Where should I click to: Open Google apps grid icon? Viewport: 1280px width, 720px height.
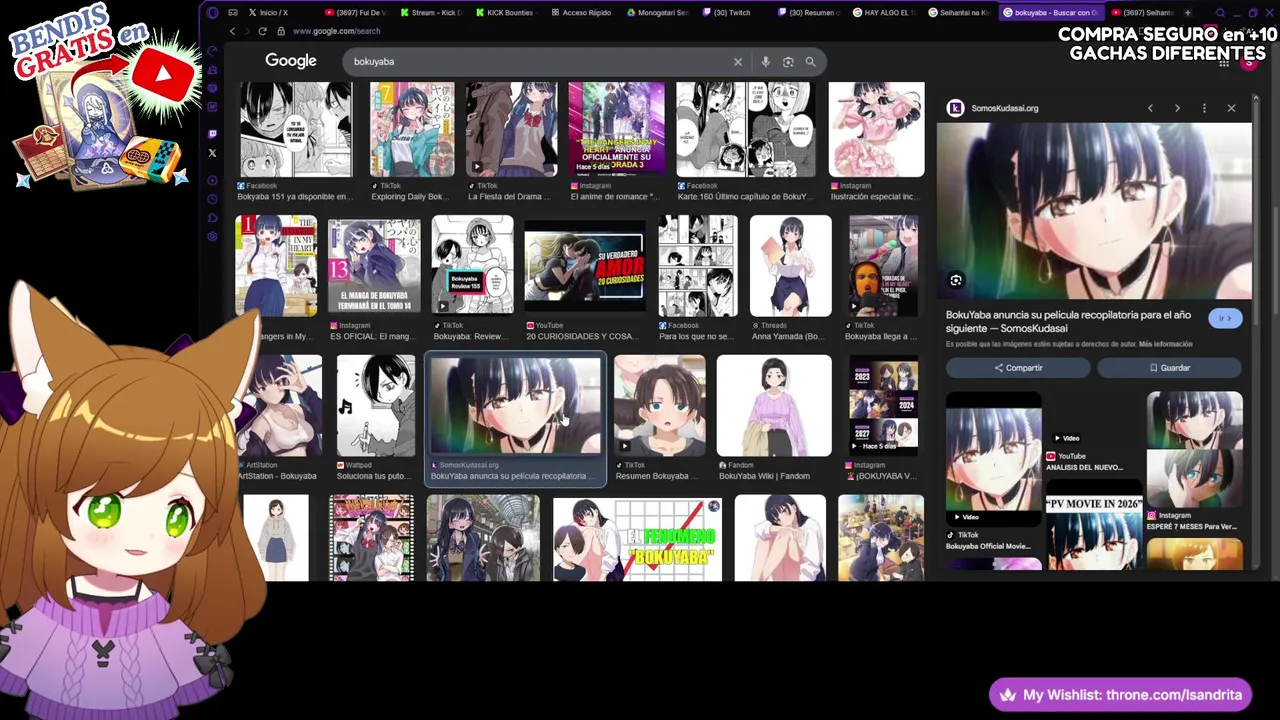[x=1224, y=63]
